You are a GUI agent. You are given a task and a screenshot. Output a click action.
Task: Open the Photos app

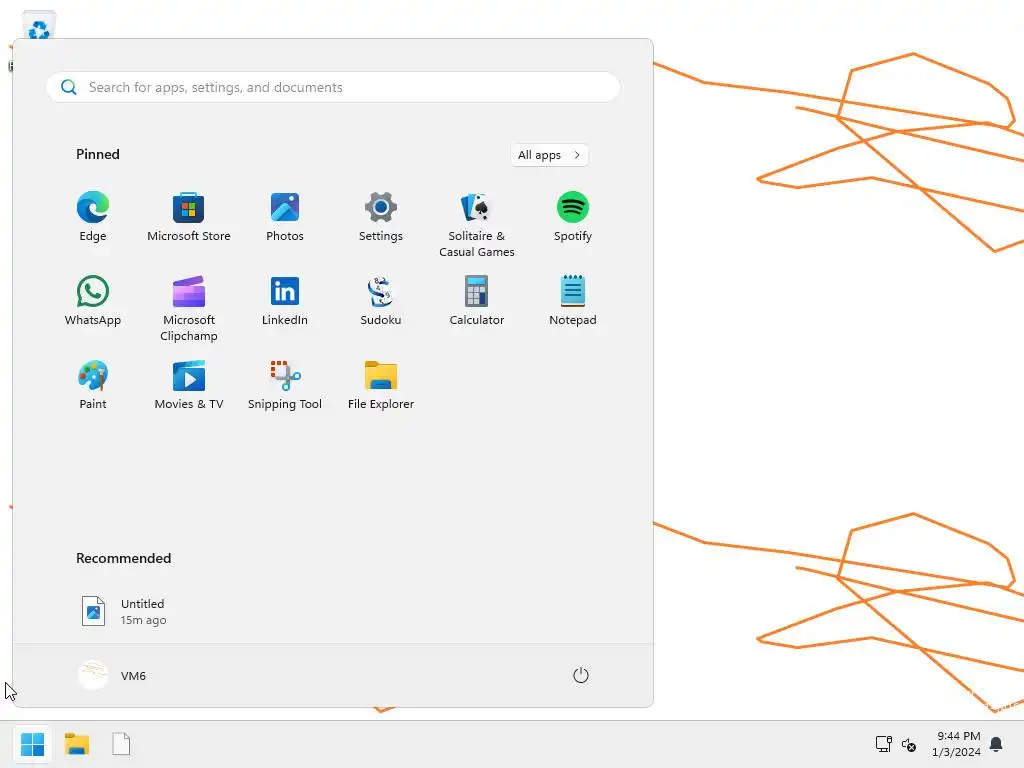285,217
